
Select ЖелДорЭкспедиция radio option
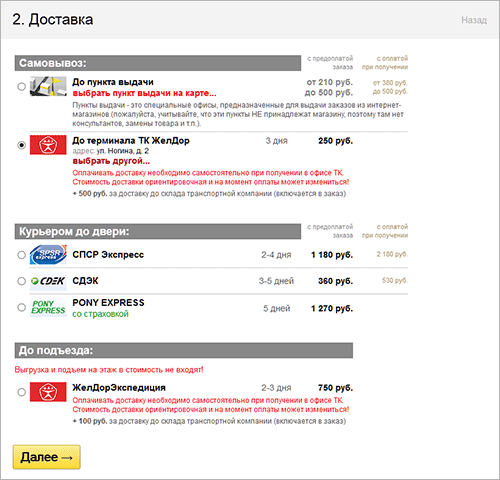(21, 392)
